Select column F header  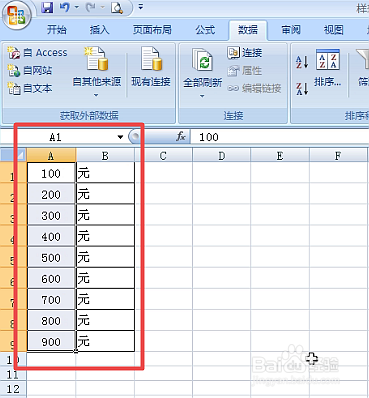[338, 156]
